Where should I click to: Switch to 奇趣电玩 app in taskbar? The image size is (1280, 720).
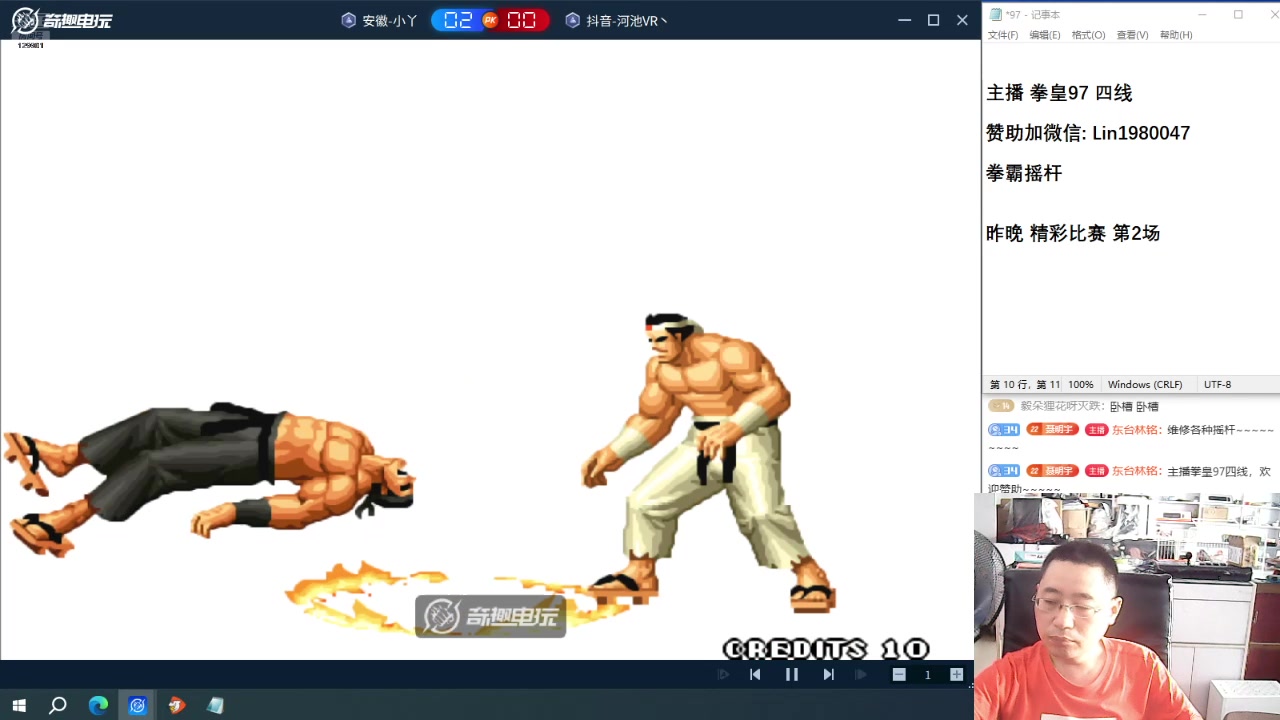[x=138, y=705]
